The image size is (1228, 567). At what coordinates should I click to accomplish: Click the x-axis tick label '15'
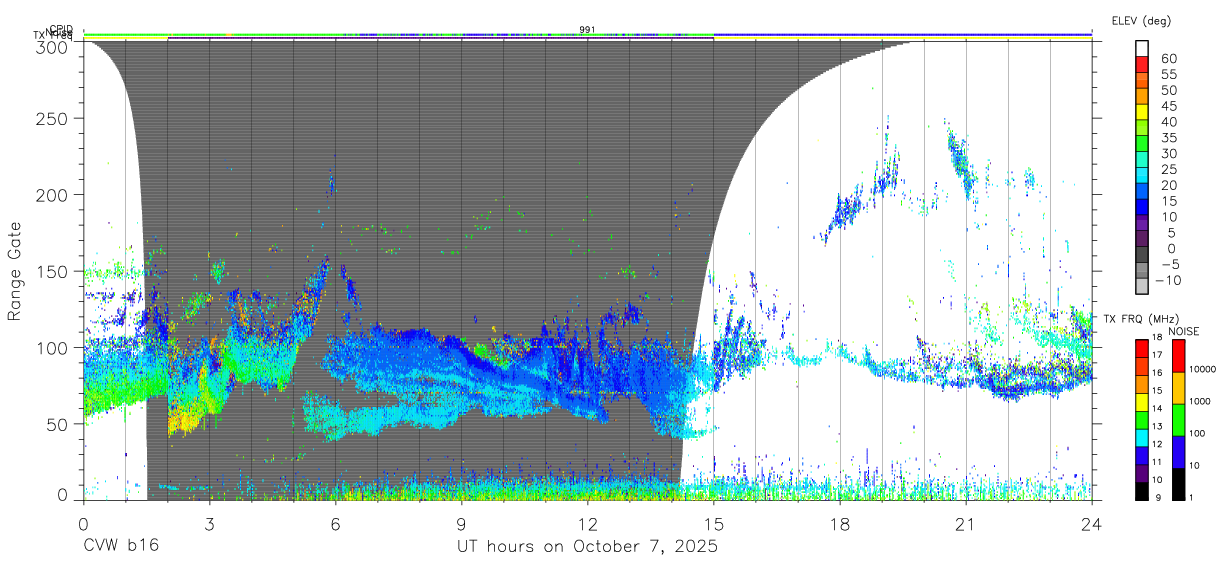click(714, 524)
